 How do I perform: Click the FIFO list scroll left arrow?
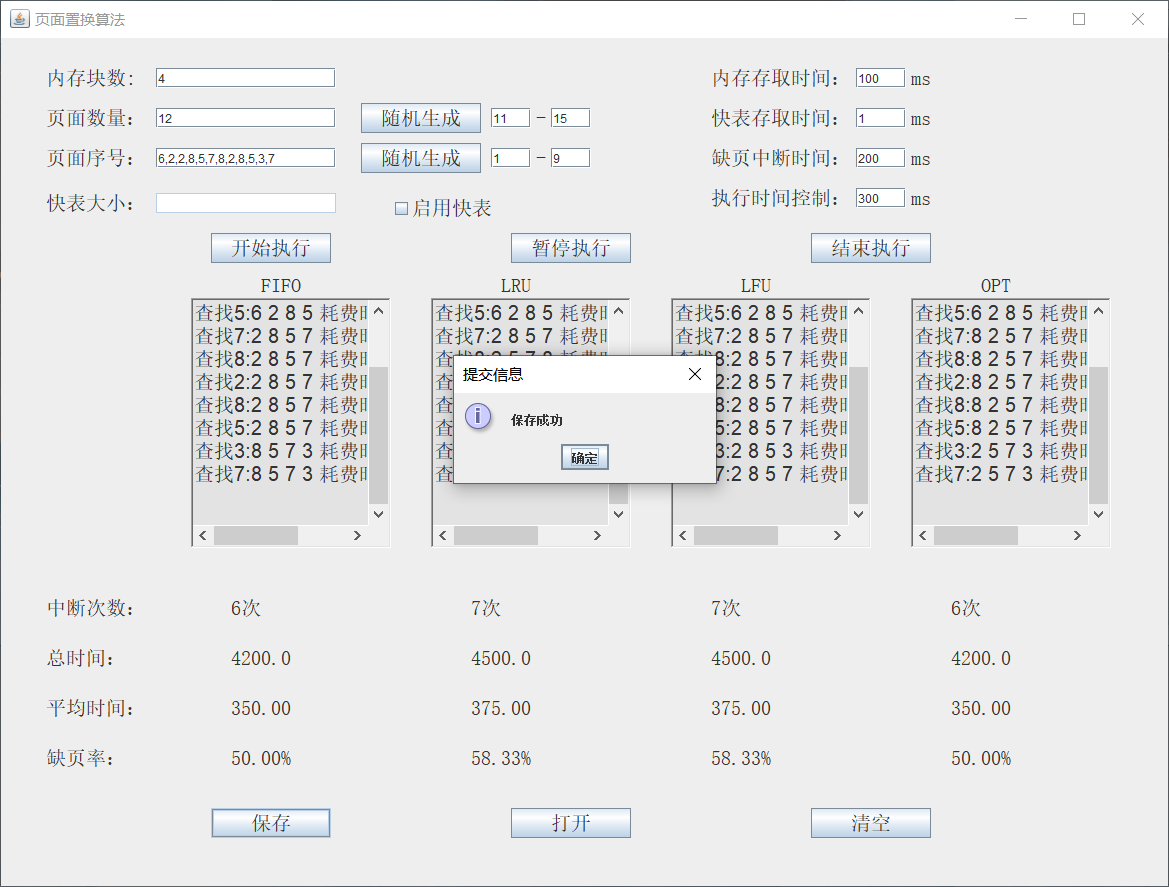[203, 535]
